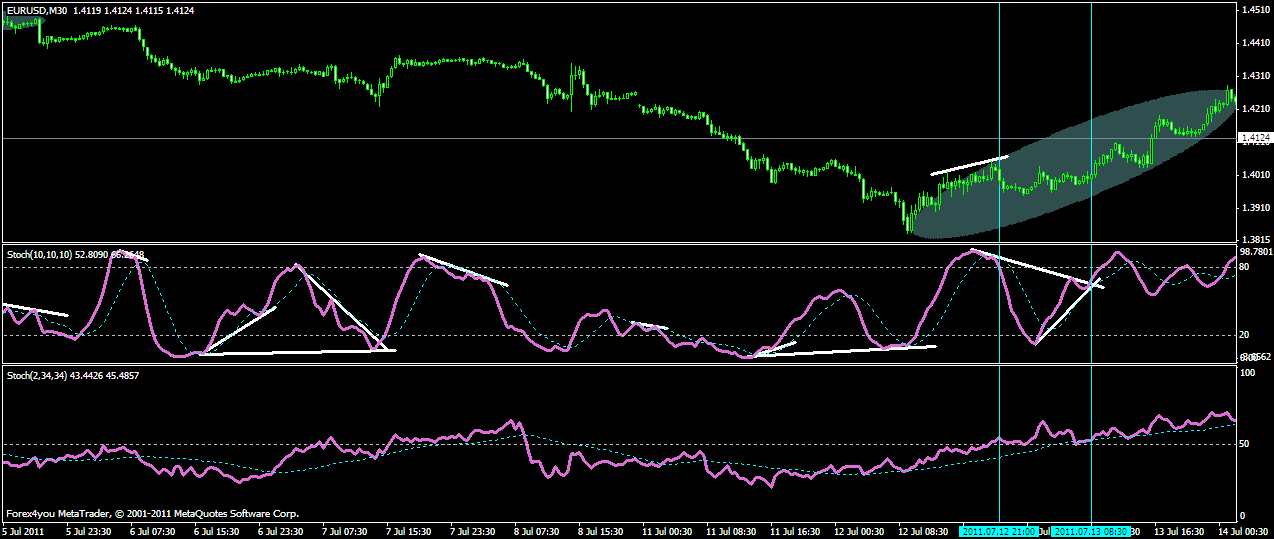
Task: Click the 1.4310 level on price scale
Action: [x=1254, y=76]
